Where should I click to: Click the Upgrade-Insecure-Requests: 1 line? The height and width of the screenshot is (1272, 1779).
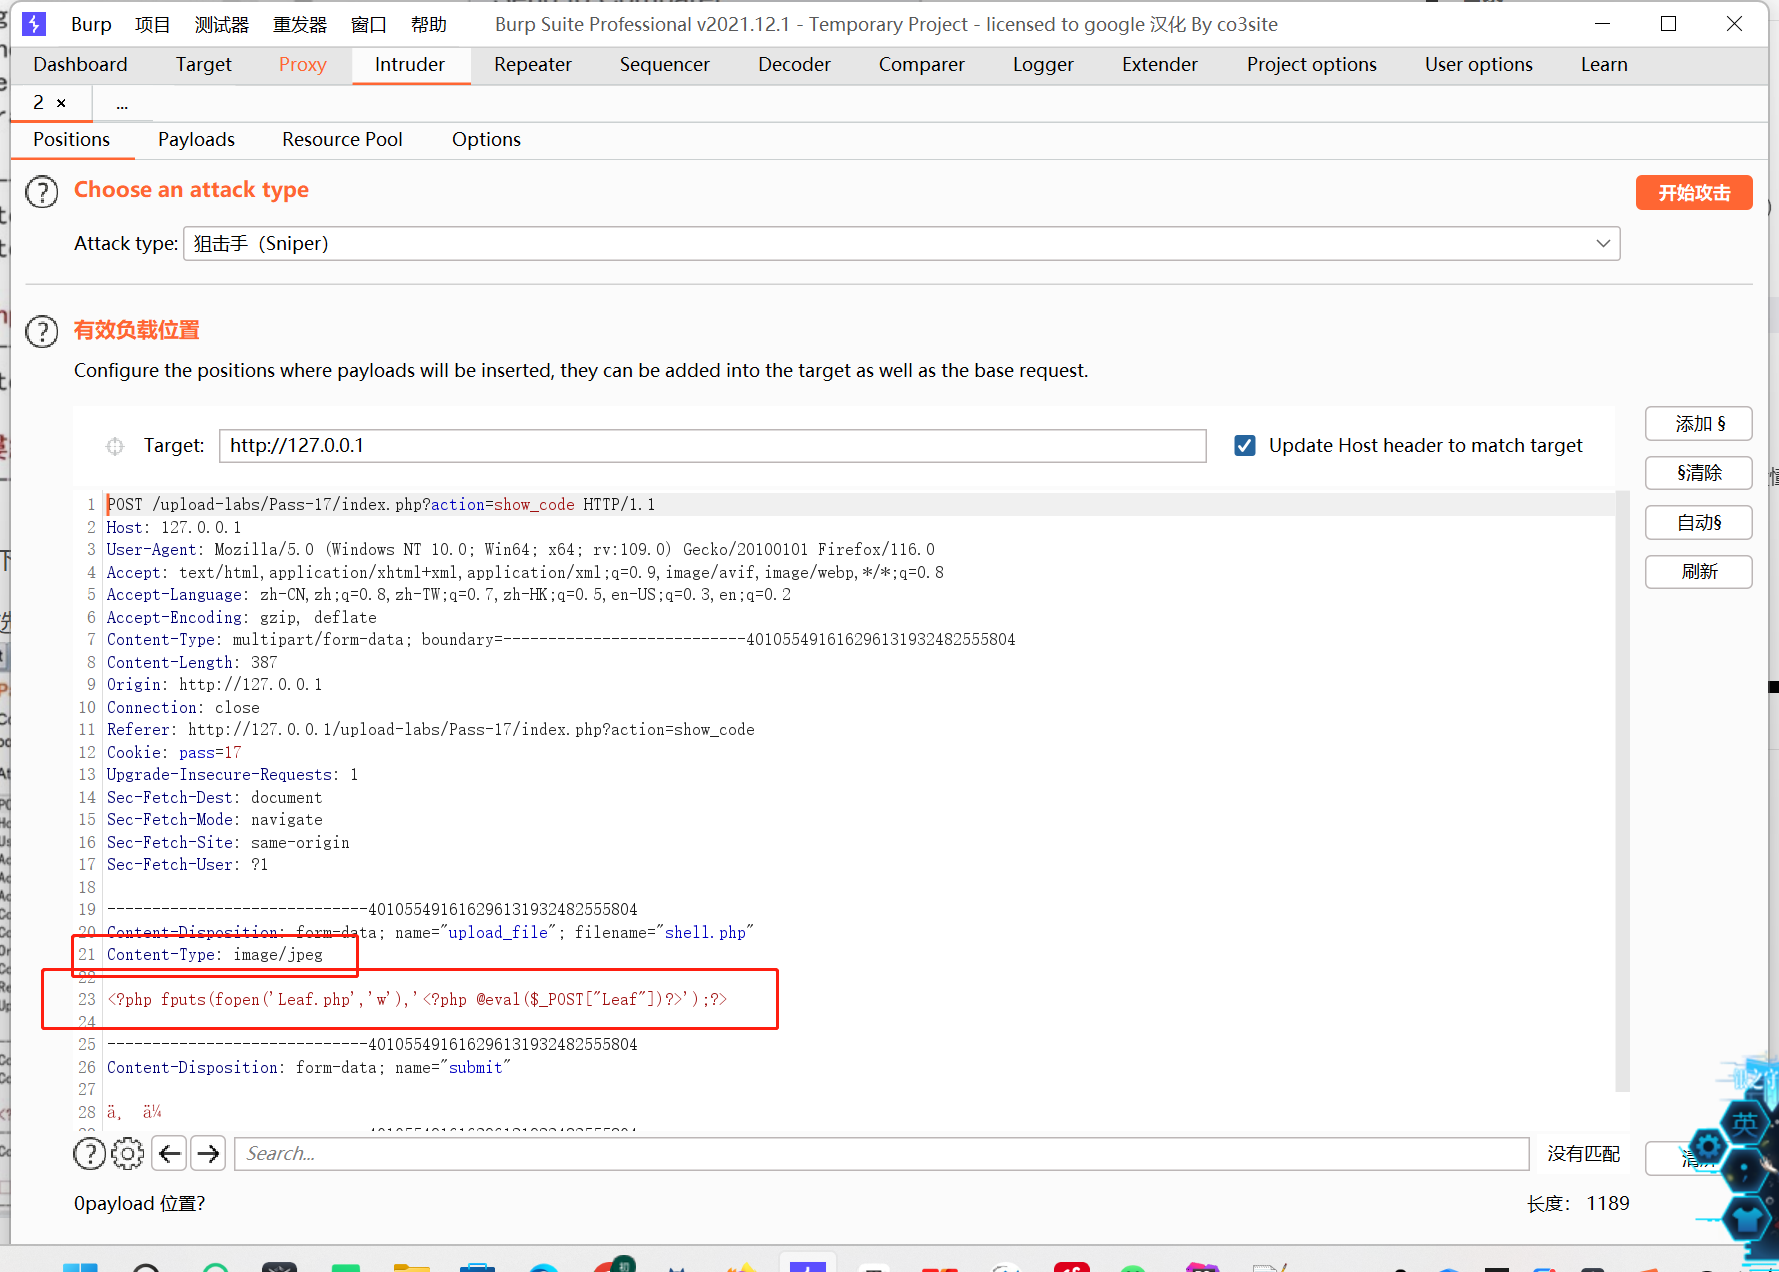[232, 775]
